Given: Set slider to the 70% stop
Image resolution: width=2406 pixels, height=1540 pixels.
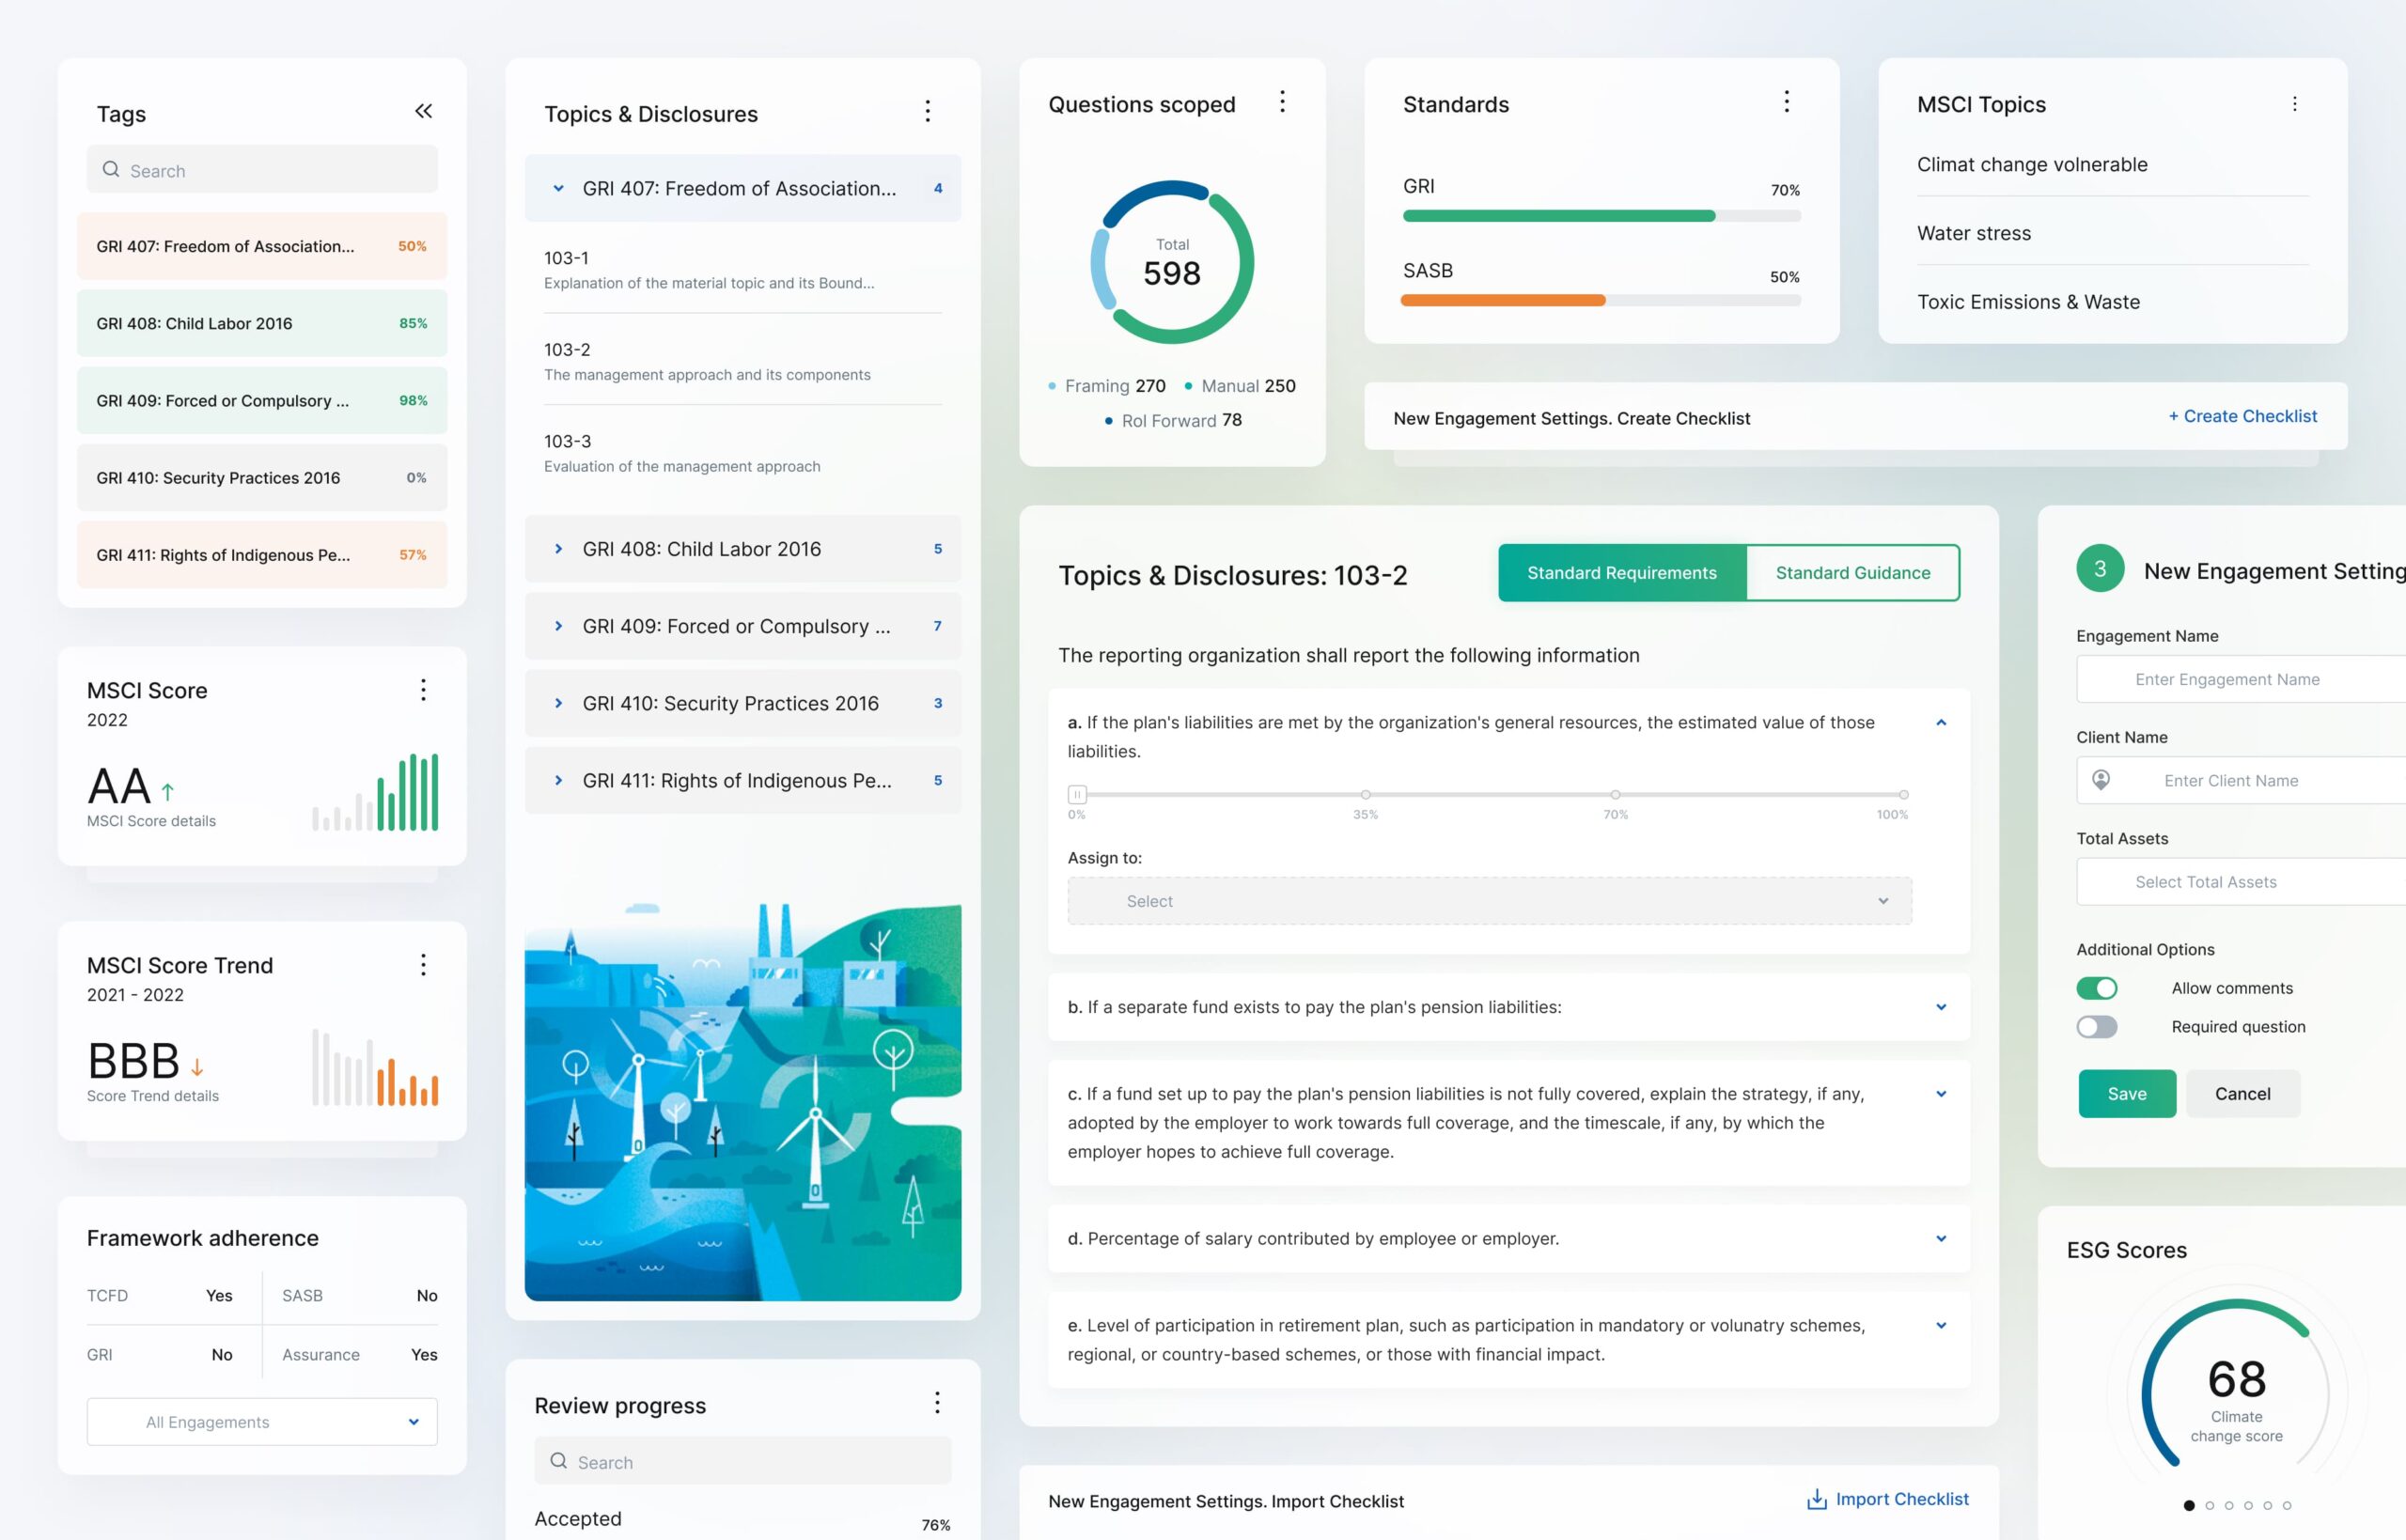Looking at the screenshot, I should pyautogui.click(x=1616, y=795).
